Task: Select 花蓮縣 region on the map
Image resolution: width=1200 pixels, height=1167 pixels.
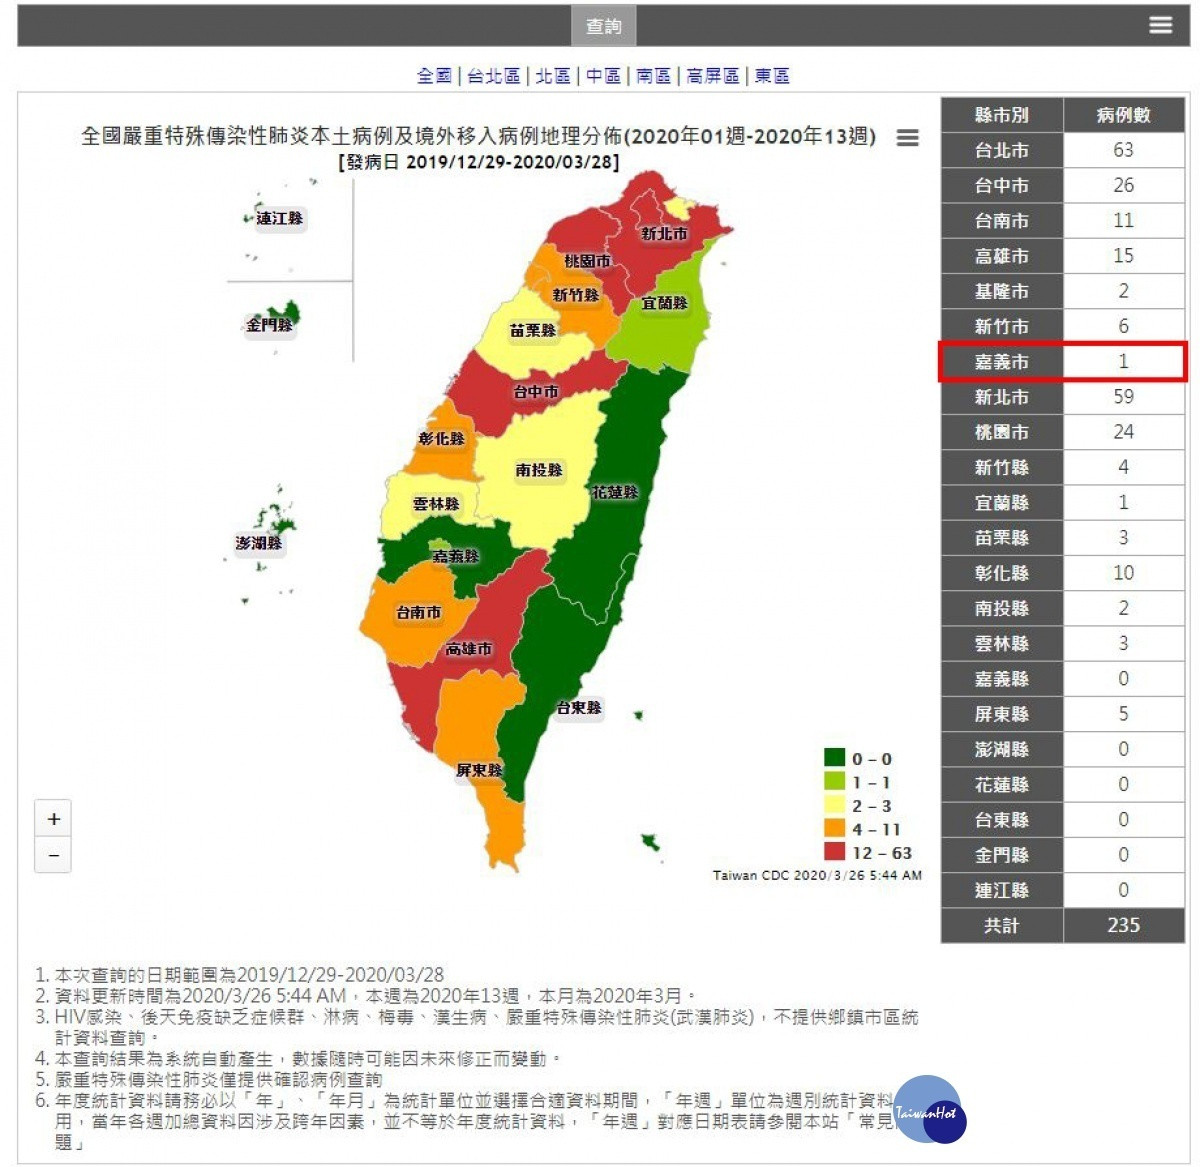Action: pyautogui.click(x=614, y=492)
